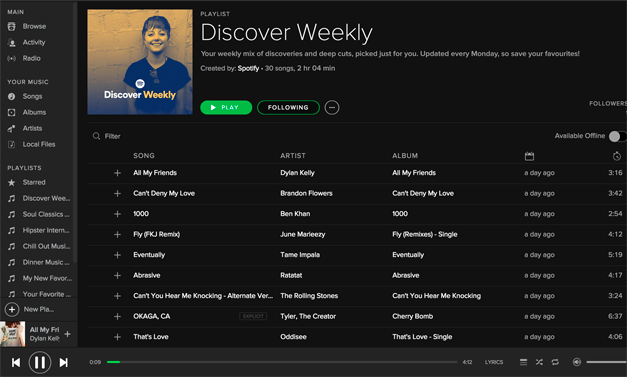
Task: Click the Ben Khan artist name
Action: click(x=295, y=214)
